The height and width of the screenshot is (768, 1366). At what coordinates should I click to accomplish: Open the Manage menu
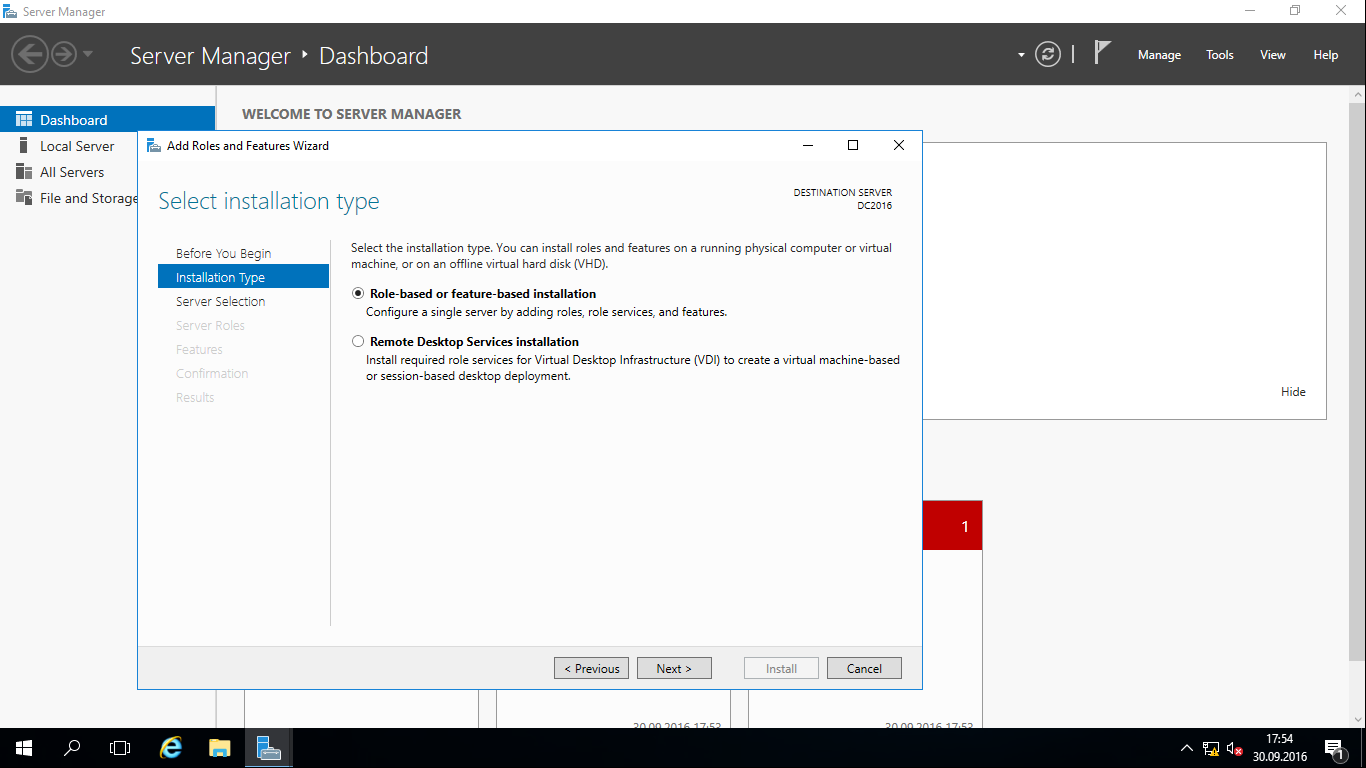1159,55
